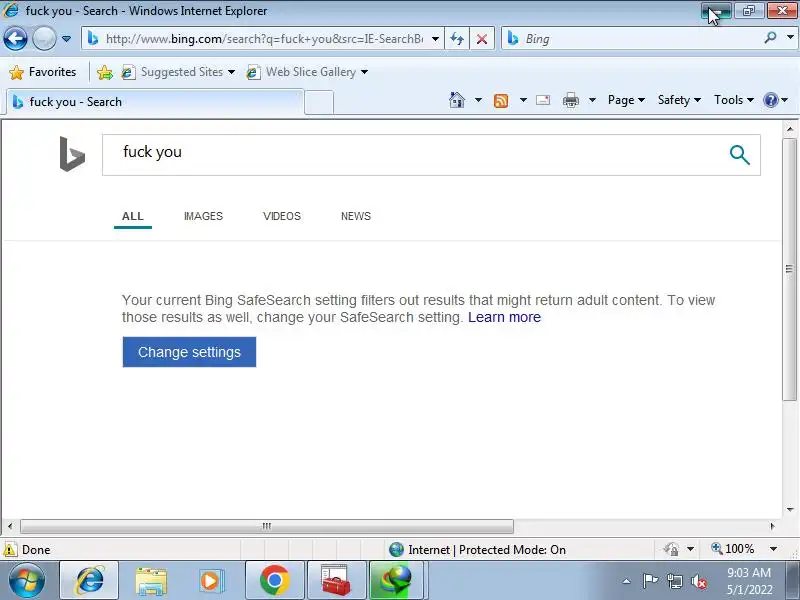Click the horizontal scrollbar thumb
This screenshot has height=600, width=800.
(266, 526)
